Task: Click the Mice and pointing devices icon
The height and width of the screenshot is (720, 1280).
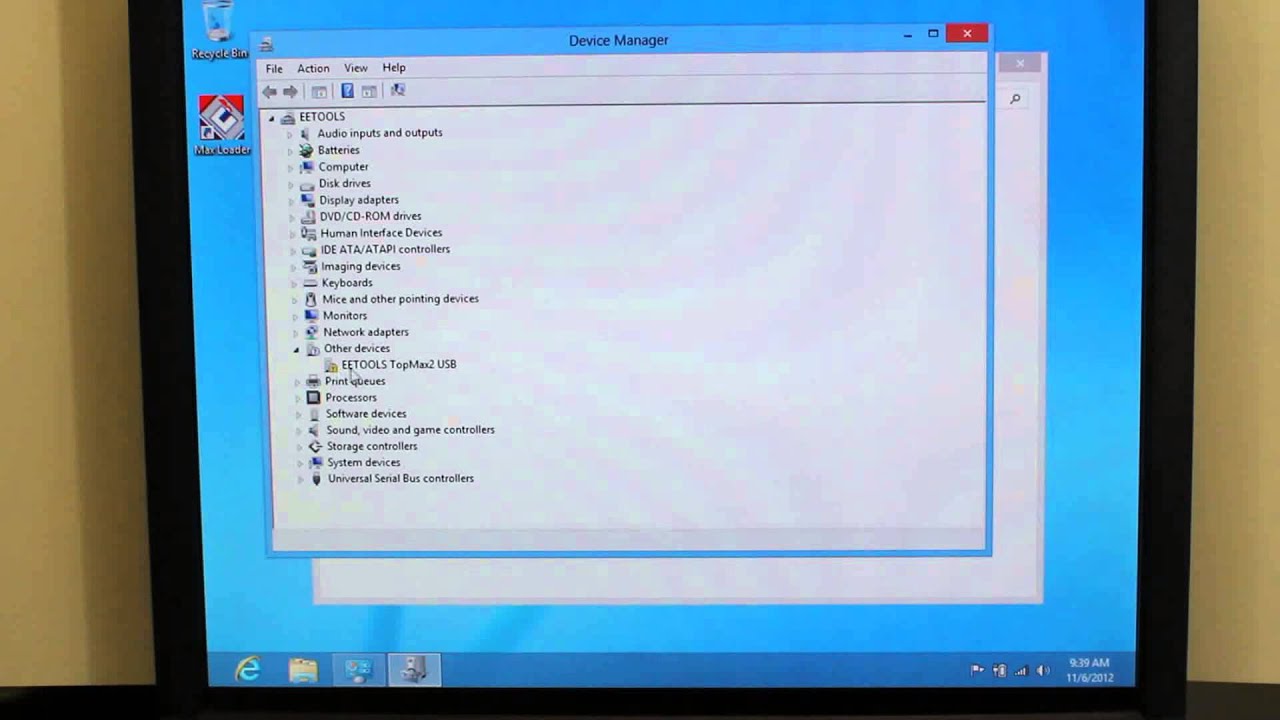Action: [x=311, y=299]
